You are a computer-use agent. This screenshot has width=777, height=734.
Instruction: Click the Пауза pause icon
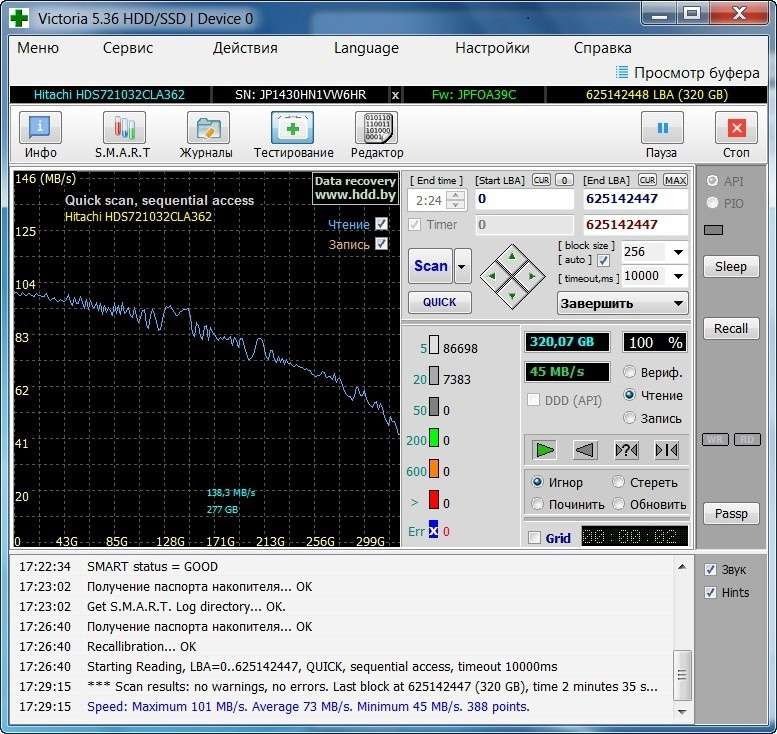click(661, 128)
